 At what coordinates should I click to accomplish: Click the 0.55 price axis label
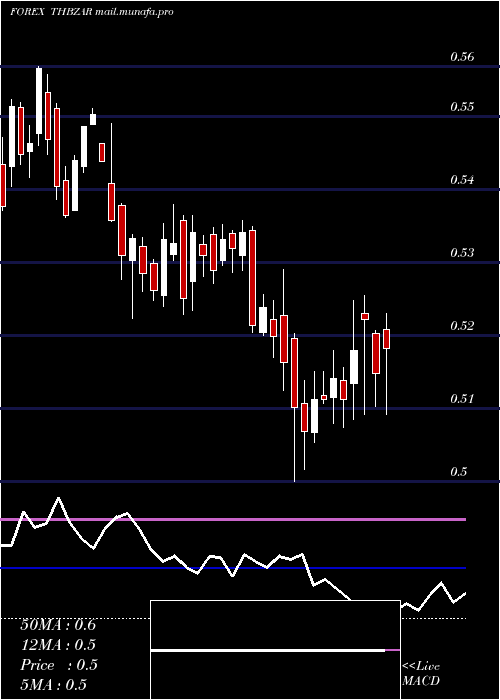click(x=462, y=107)
